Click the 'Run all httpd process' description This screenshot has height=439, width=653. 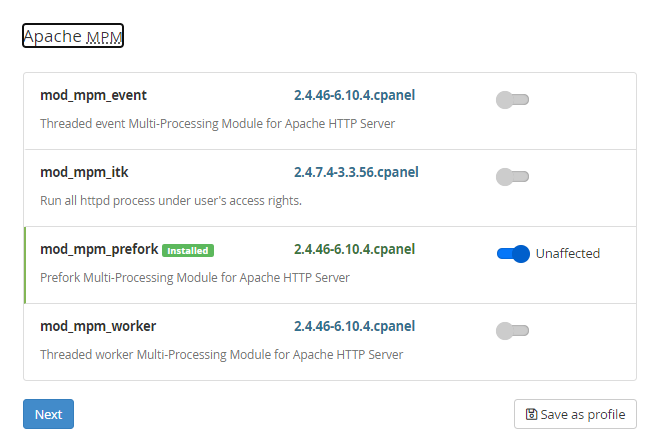click(171, 201)
